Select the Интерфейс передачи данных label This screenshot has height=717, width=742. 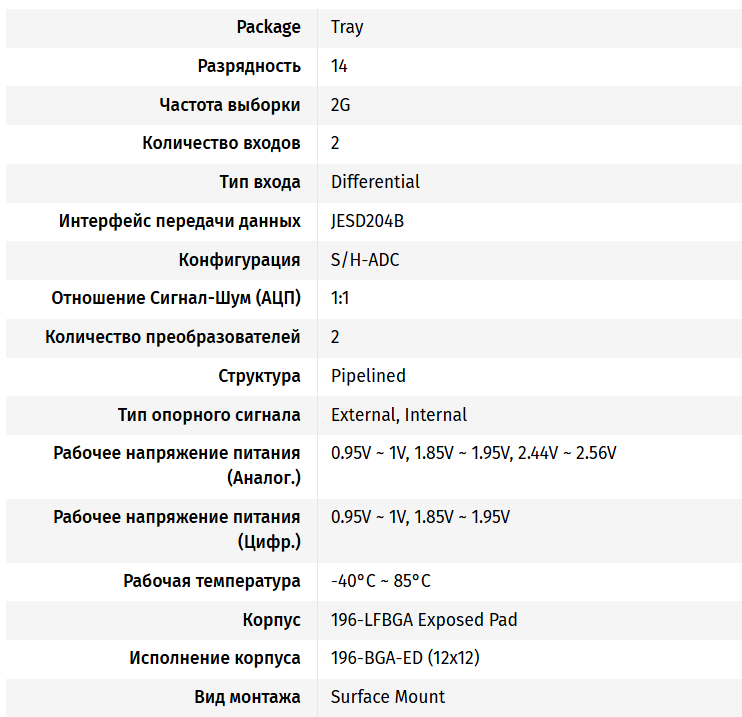(x=179, y=221)
